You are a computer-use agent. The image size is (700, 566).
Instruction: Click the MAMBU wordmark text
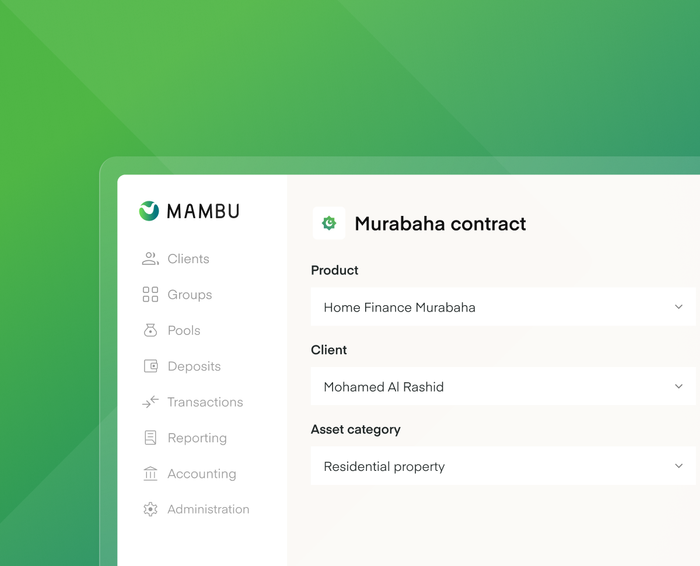[203, 211]
